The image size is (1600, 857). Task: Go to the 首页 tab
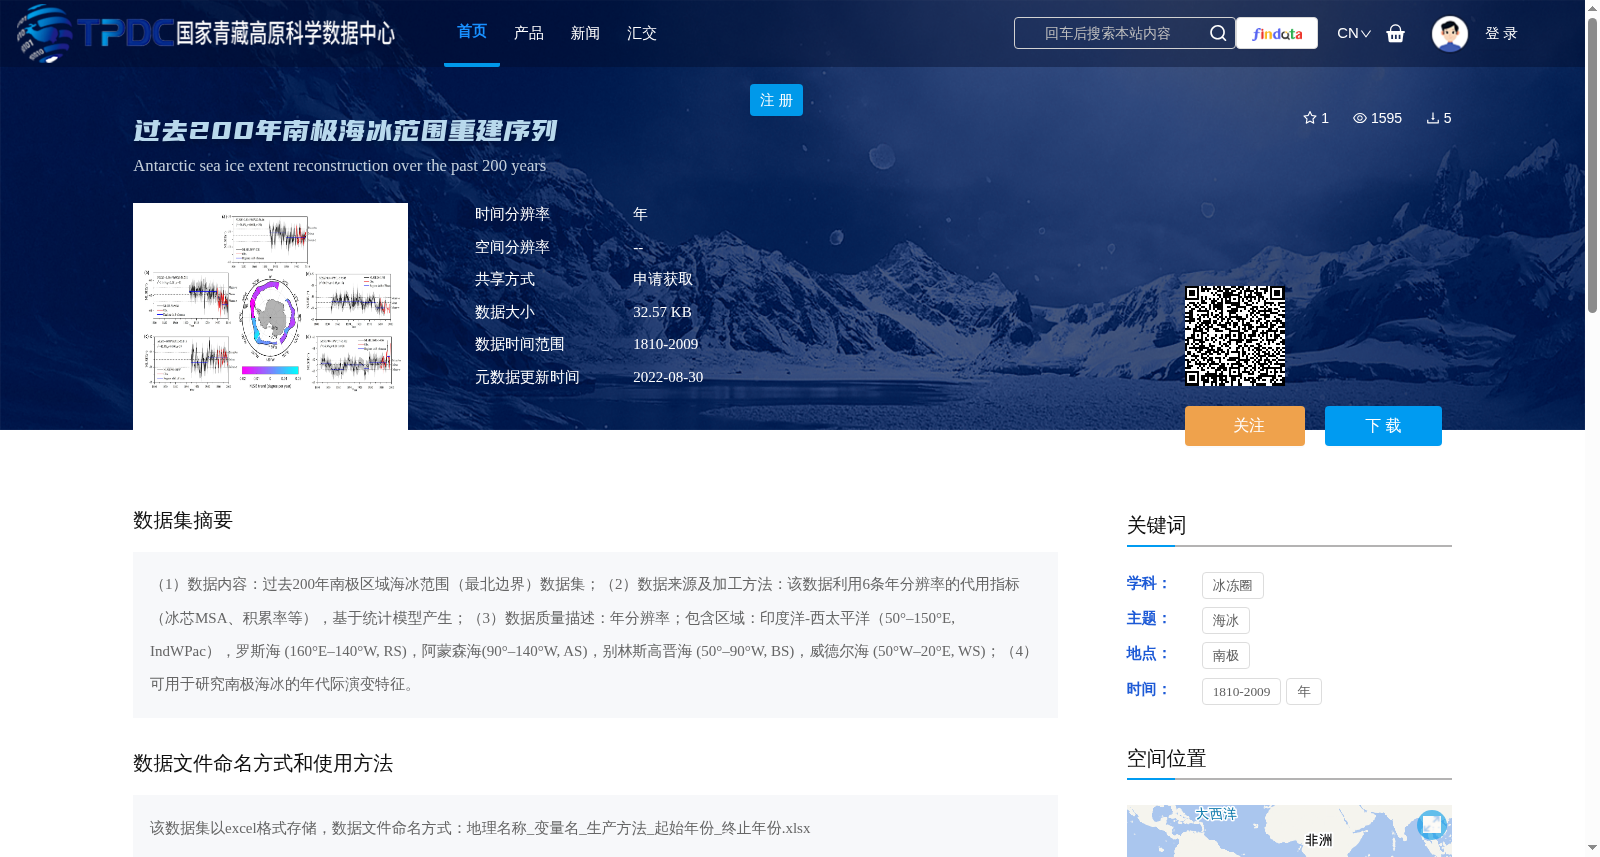[472, 32]
